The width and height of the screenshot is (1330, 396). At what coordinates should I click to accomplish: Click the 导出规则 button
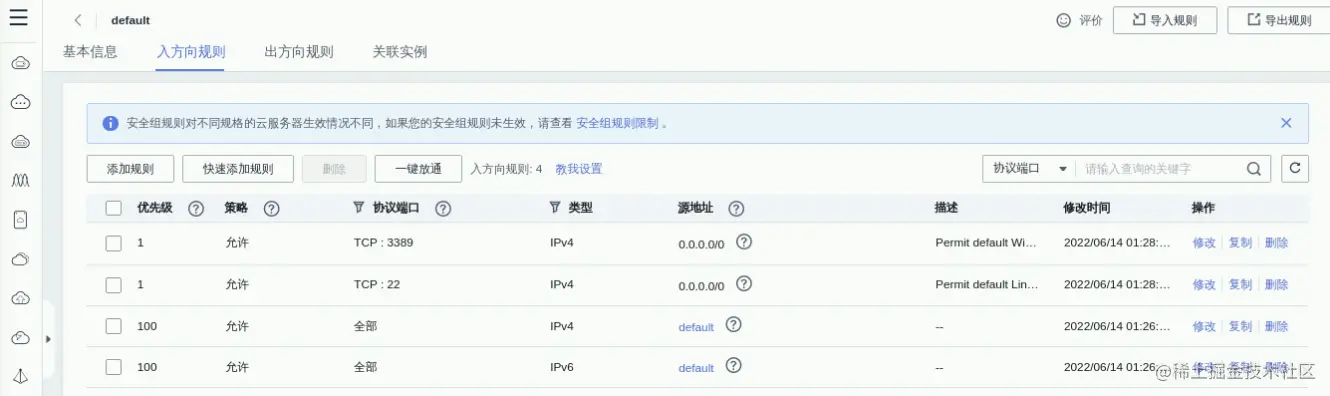tap(1278, 20)
